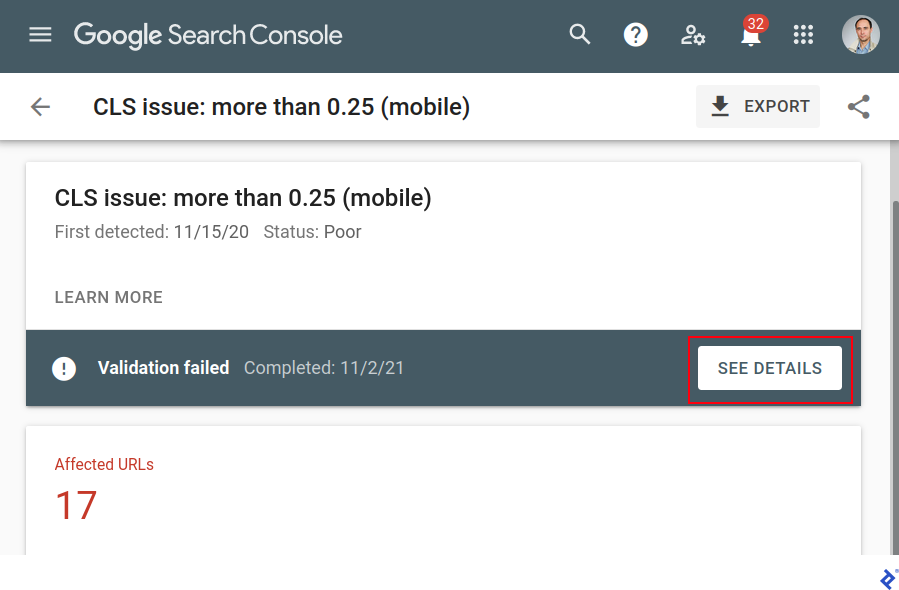Click the download icon inside the Export button

(x=720, y=106)
